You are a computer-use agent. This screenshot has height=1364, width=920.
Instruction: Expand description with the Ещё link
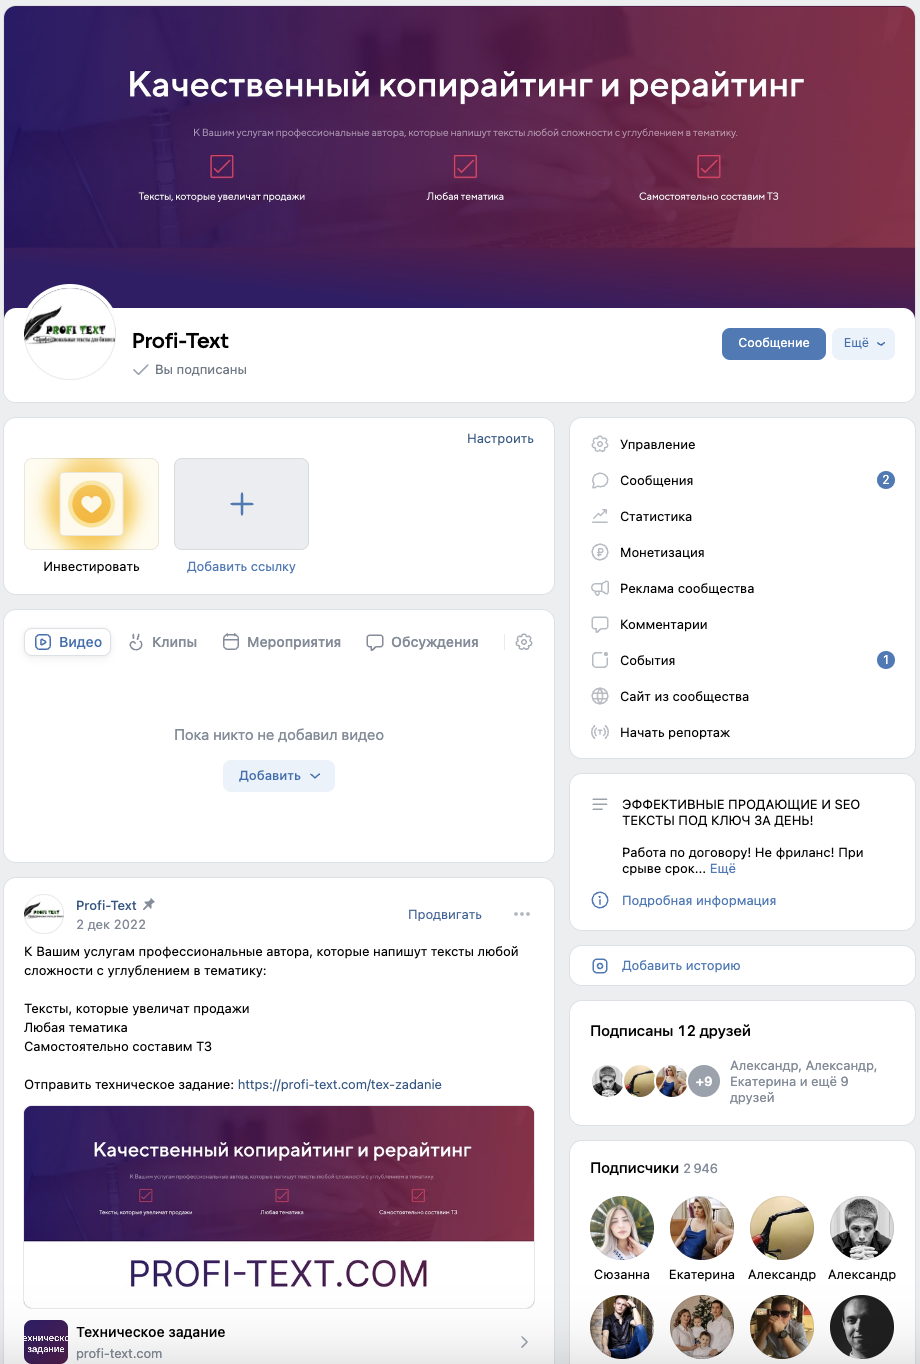[723, 869]
